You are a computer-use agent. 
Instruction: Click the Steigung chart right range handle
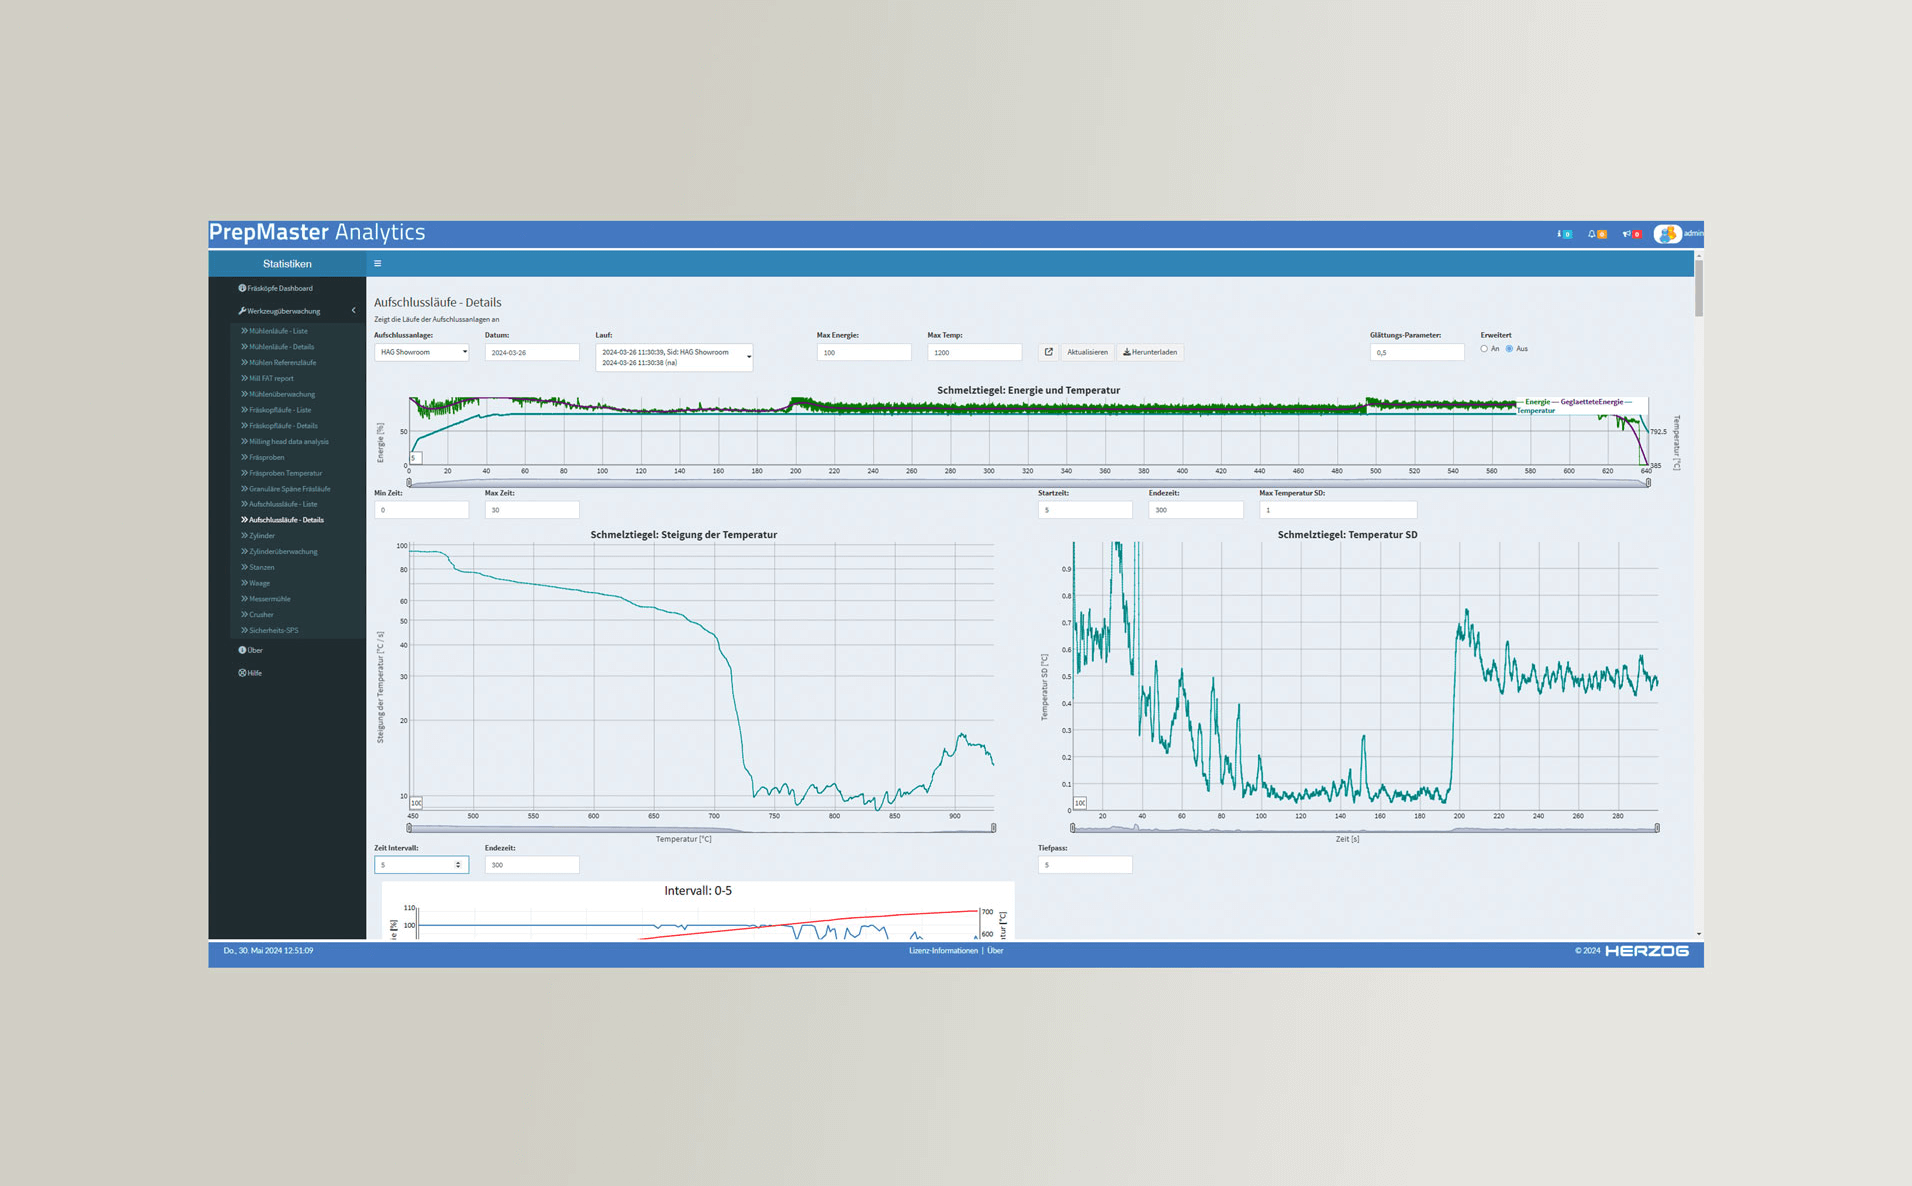click(993, 828)
